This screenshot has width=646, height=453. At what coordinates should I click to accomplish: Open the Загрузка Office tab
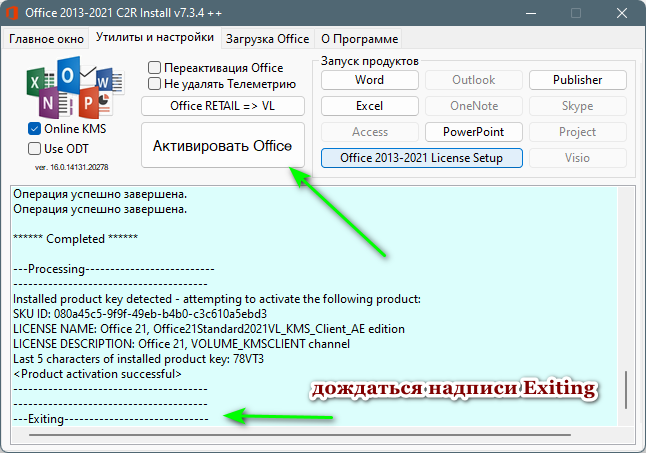tap(267, 39)
